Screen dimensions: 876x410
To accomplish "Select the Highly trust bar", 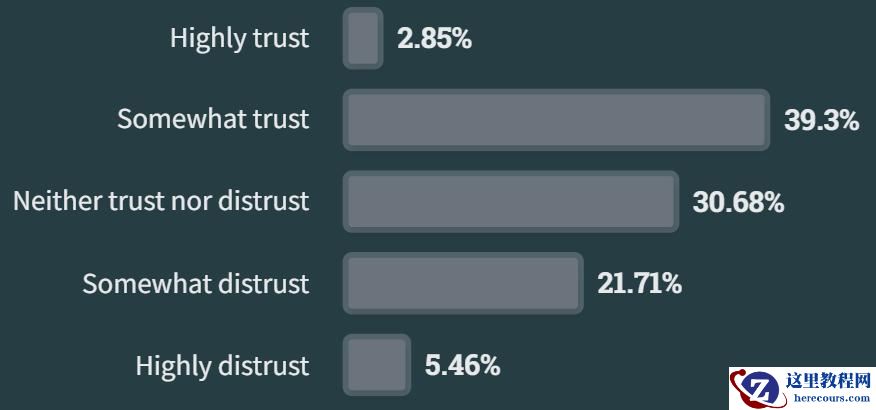I will [363, 39].
